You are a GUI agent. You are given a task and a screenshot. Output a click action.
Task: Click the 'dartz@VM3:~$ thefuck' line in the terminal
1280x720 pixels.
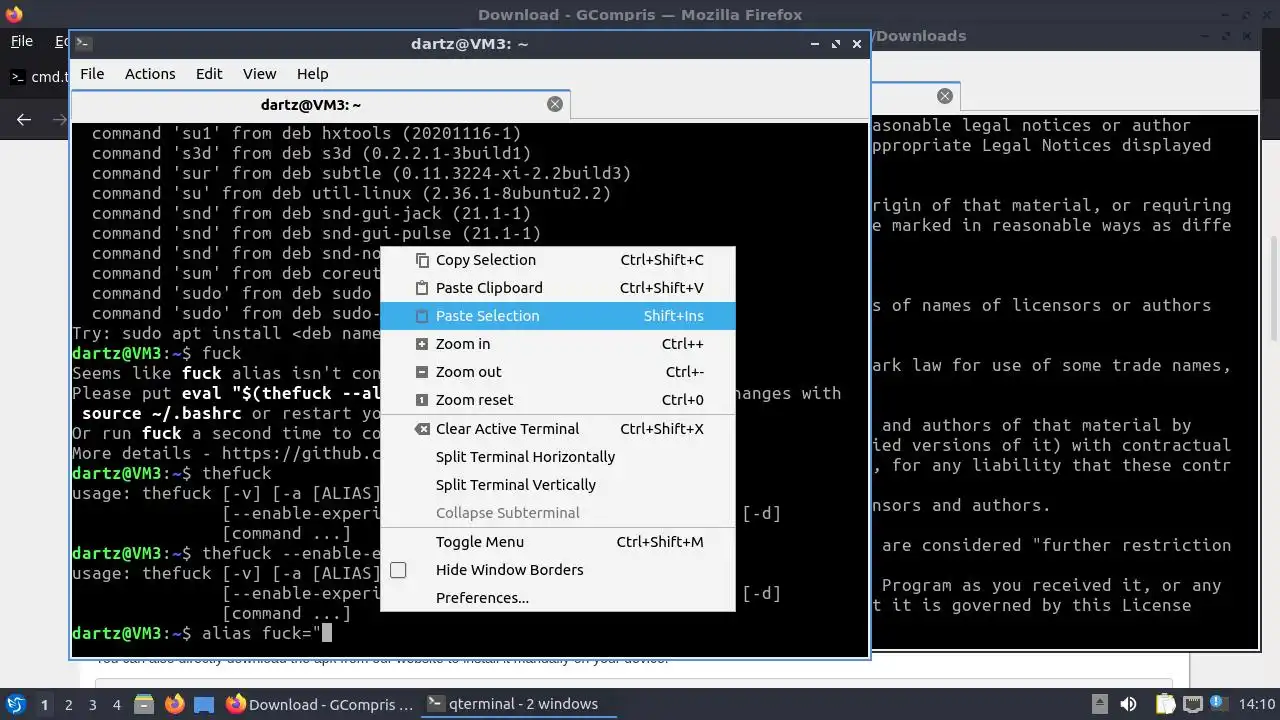[172, 473]
